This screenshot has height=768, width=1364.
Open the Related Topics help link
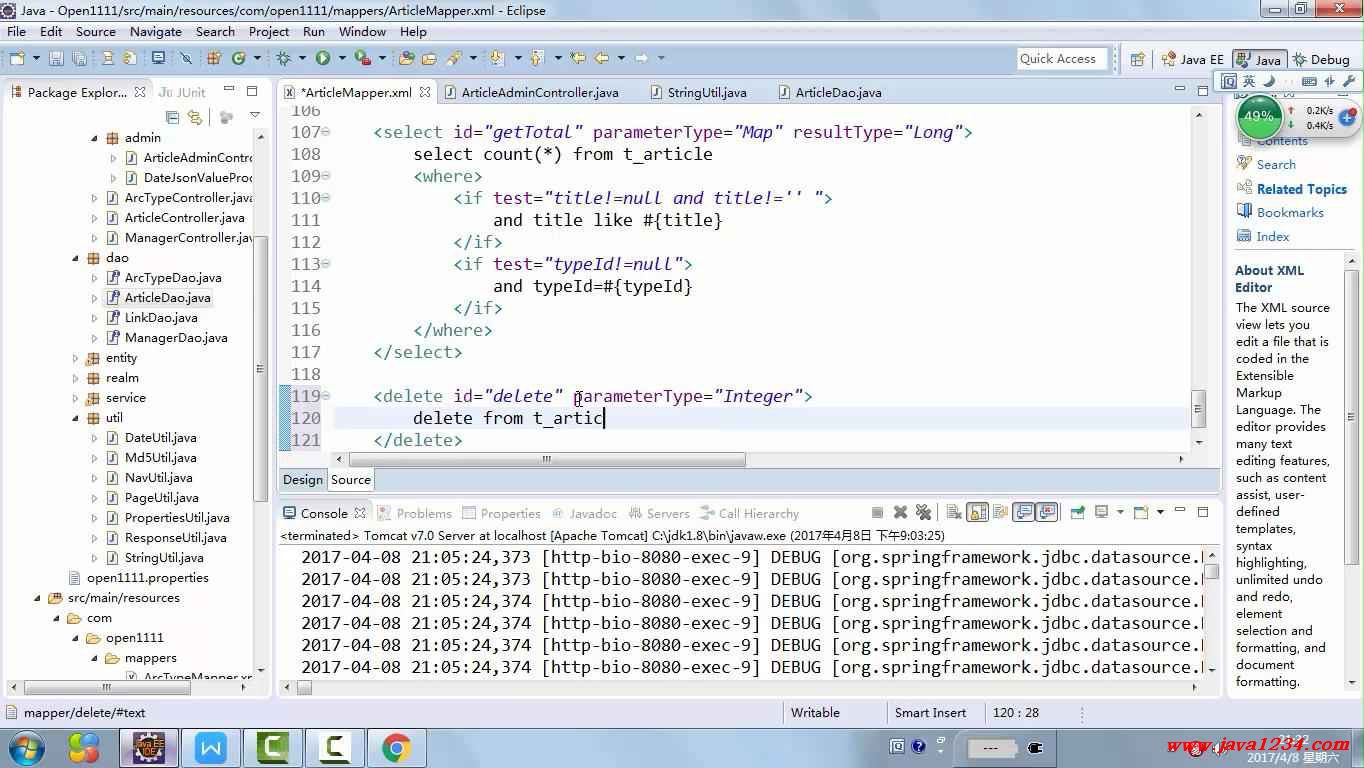pyautogui.click(x=1301, y=189)
